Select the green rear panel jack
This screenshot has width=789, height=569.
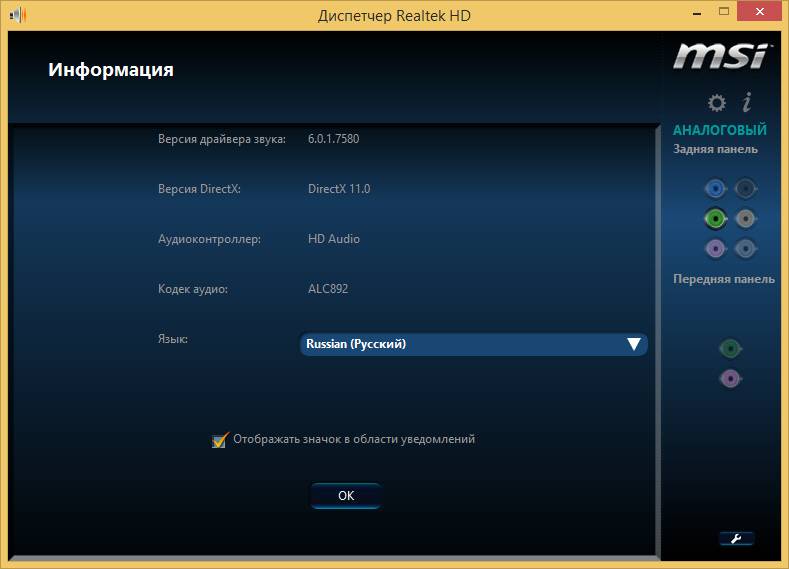tap(715, 218)
